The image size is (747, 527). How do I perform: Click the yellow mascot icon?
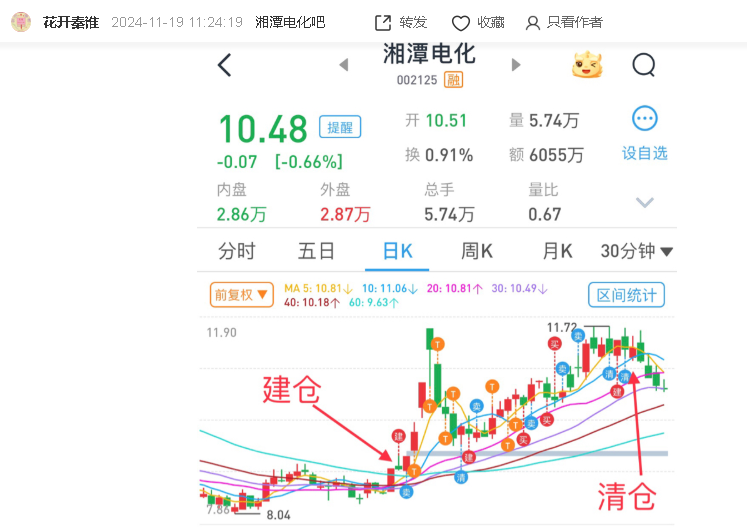pos(587,65)
